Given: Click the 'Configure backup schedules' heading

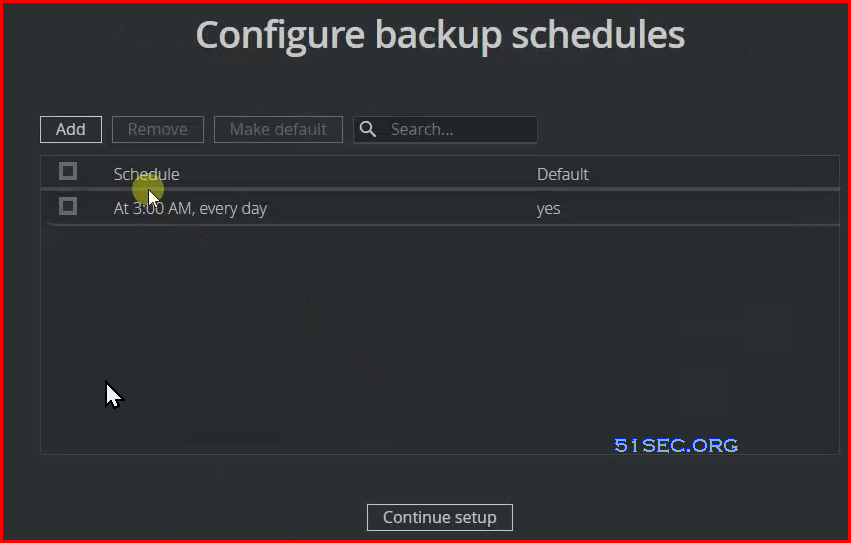Looking at the screenshot, I should [440, 36].
